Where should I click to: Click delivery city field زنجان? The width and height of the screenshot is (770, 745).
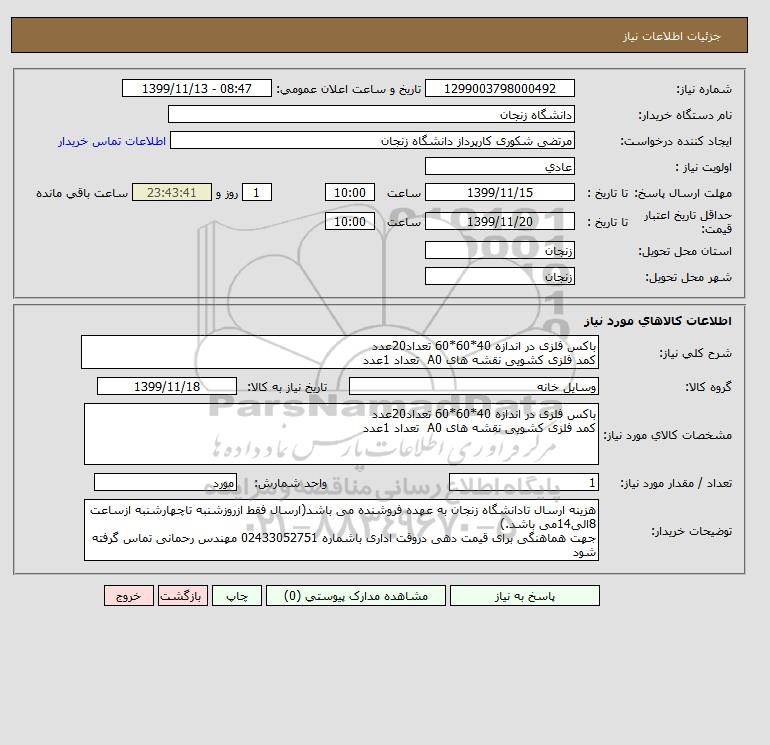point(499,276)
